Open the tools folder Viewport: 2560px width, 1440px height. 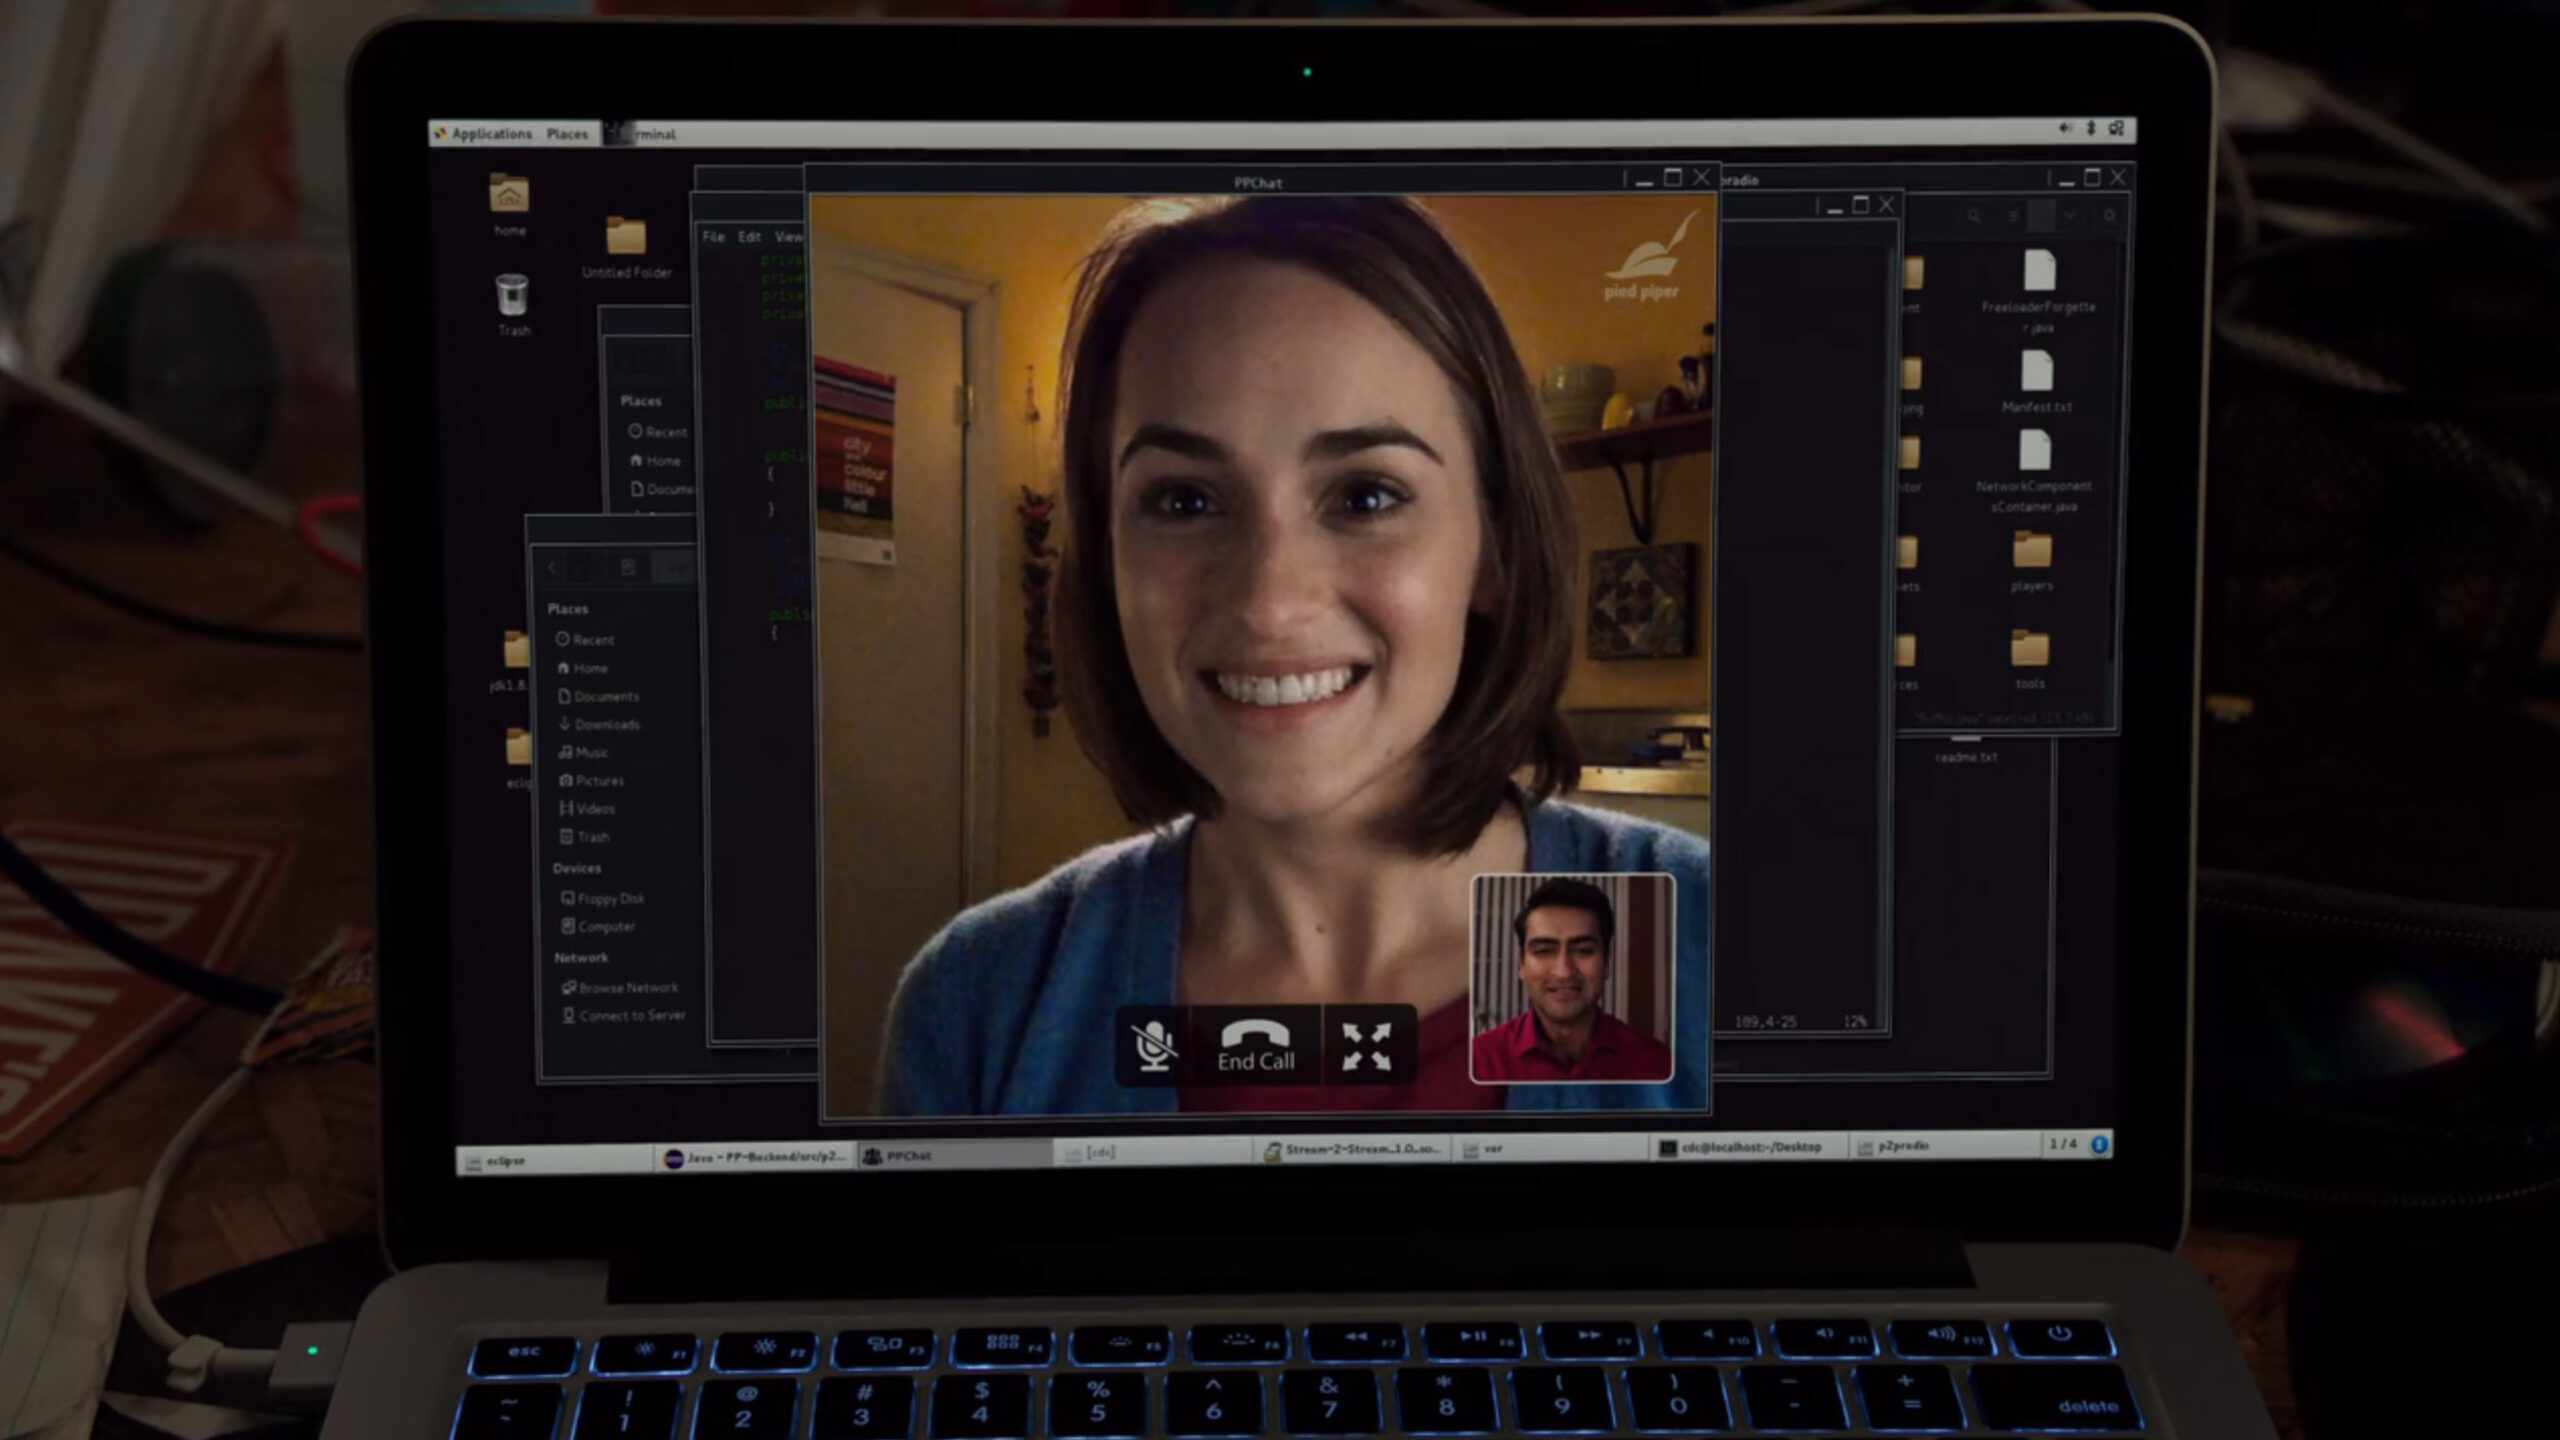tap(2030, 660)
